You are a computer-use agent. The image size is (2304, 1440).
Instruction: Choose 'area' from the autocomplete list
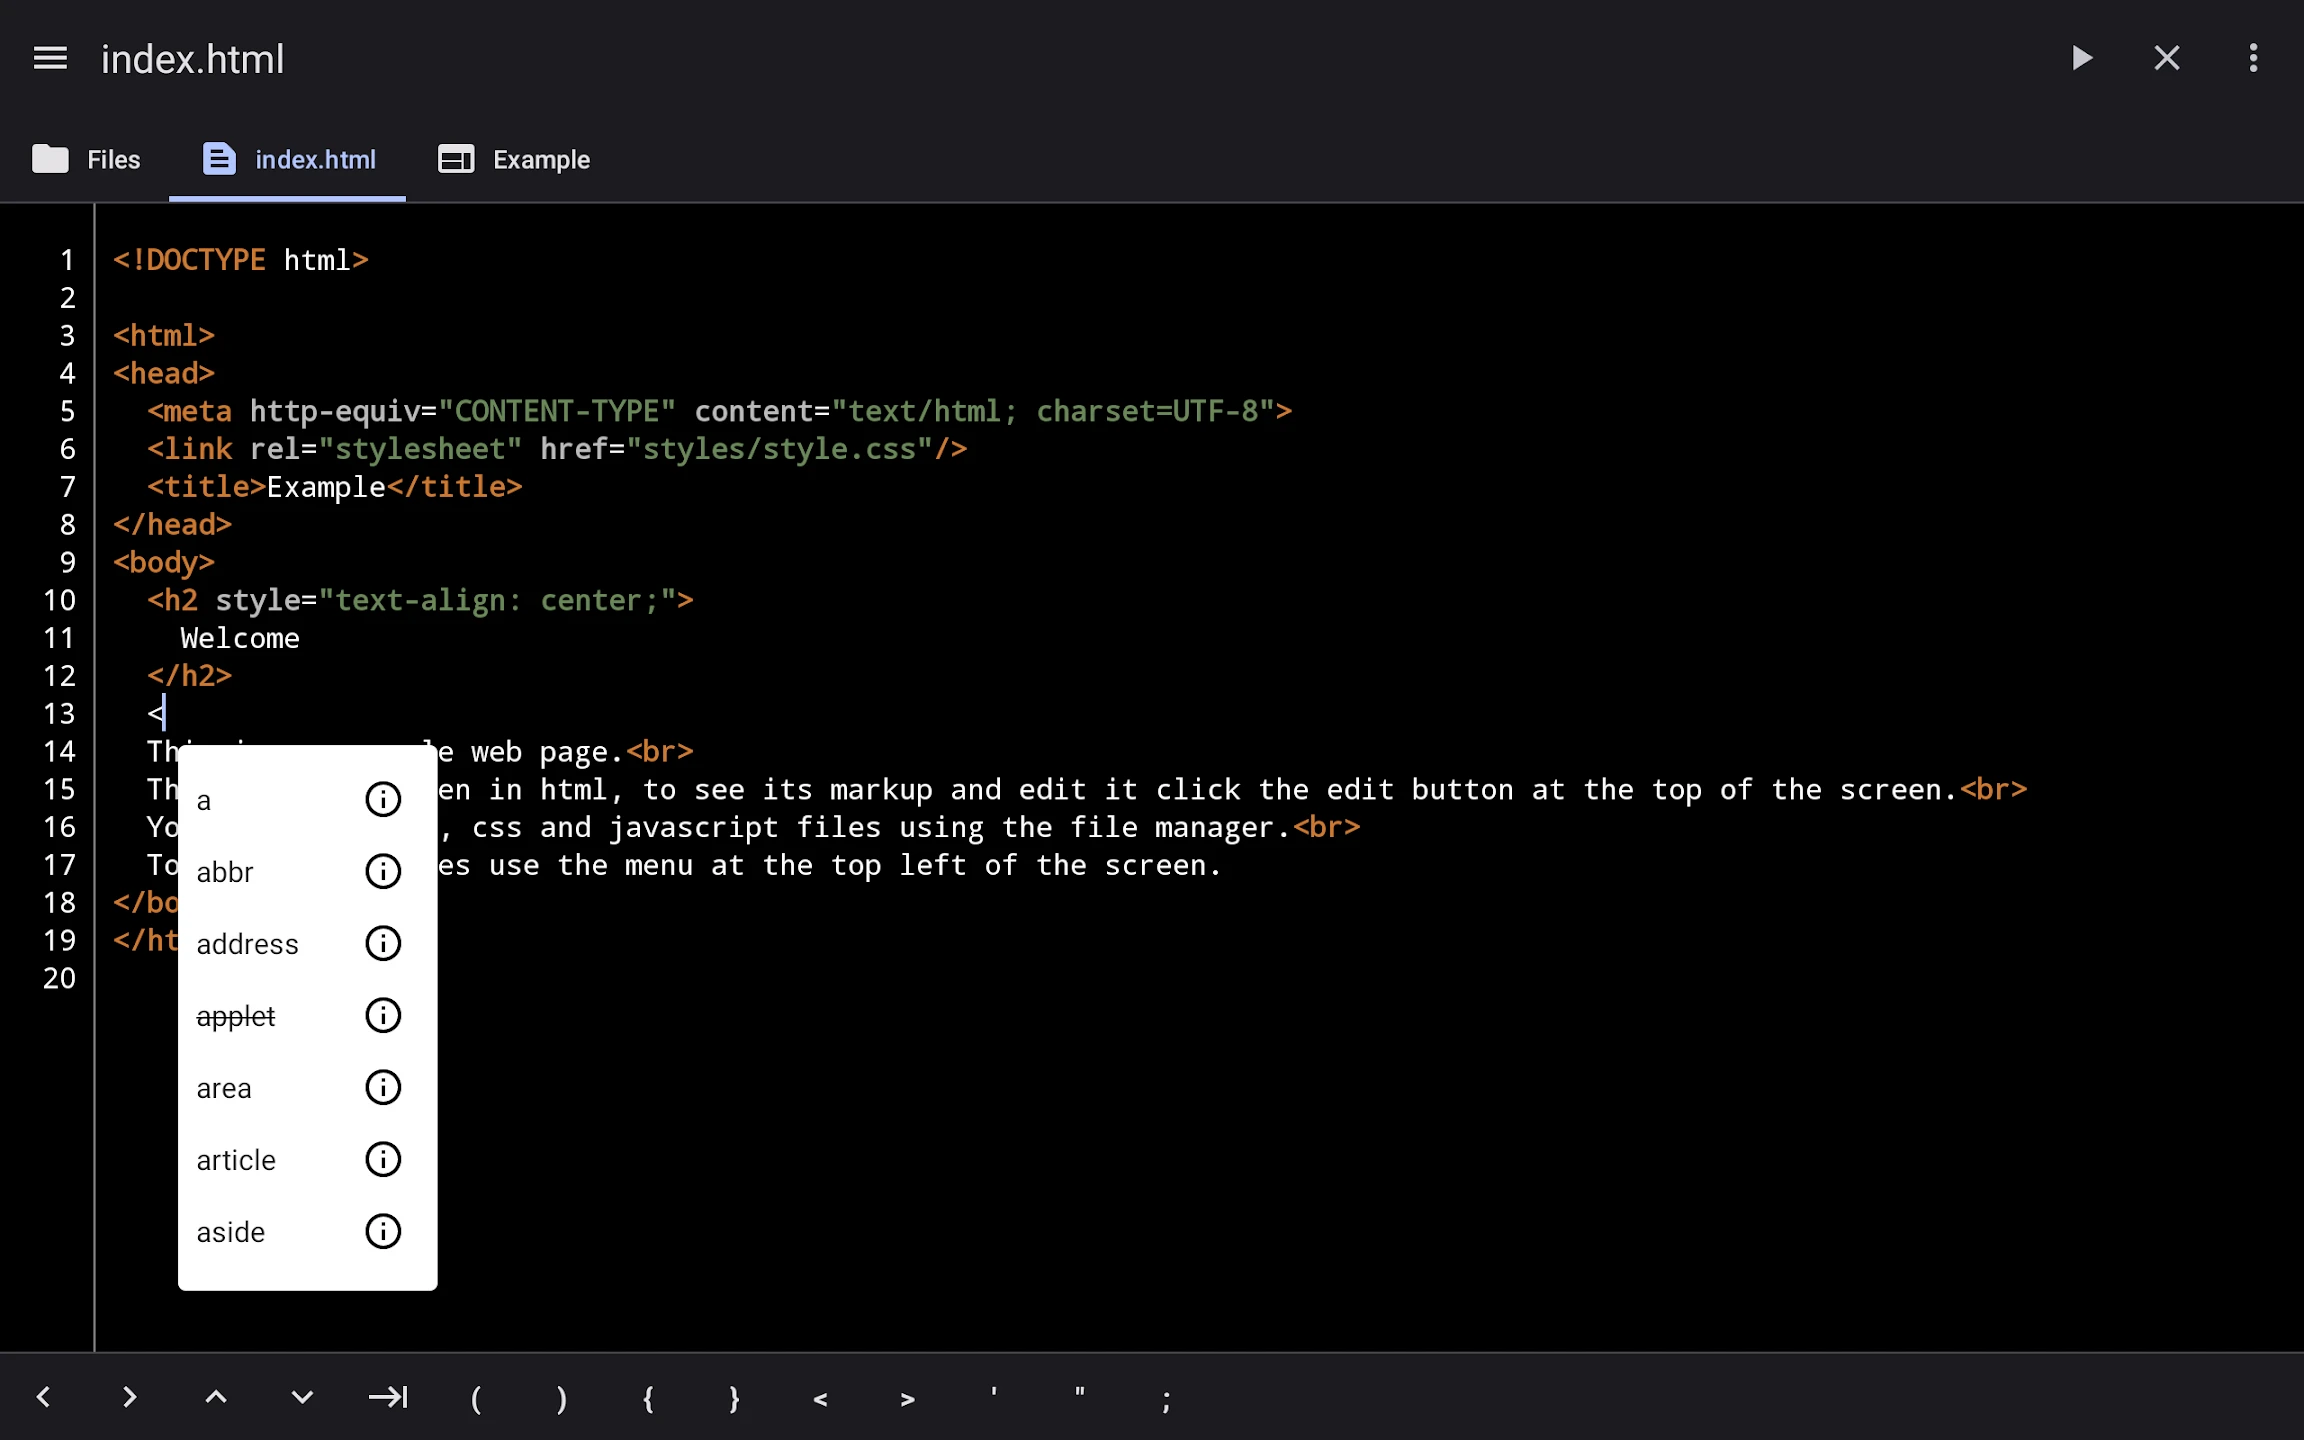click(x=272, y=1088)
